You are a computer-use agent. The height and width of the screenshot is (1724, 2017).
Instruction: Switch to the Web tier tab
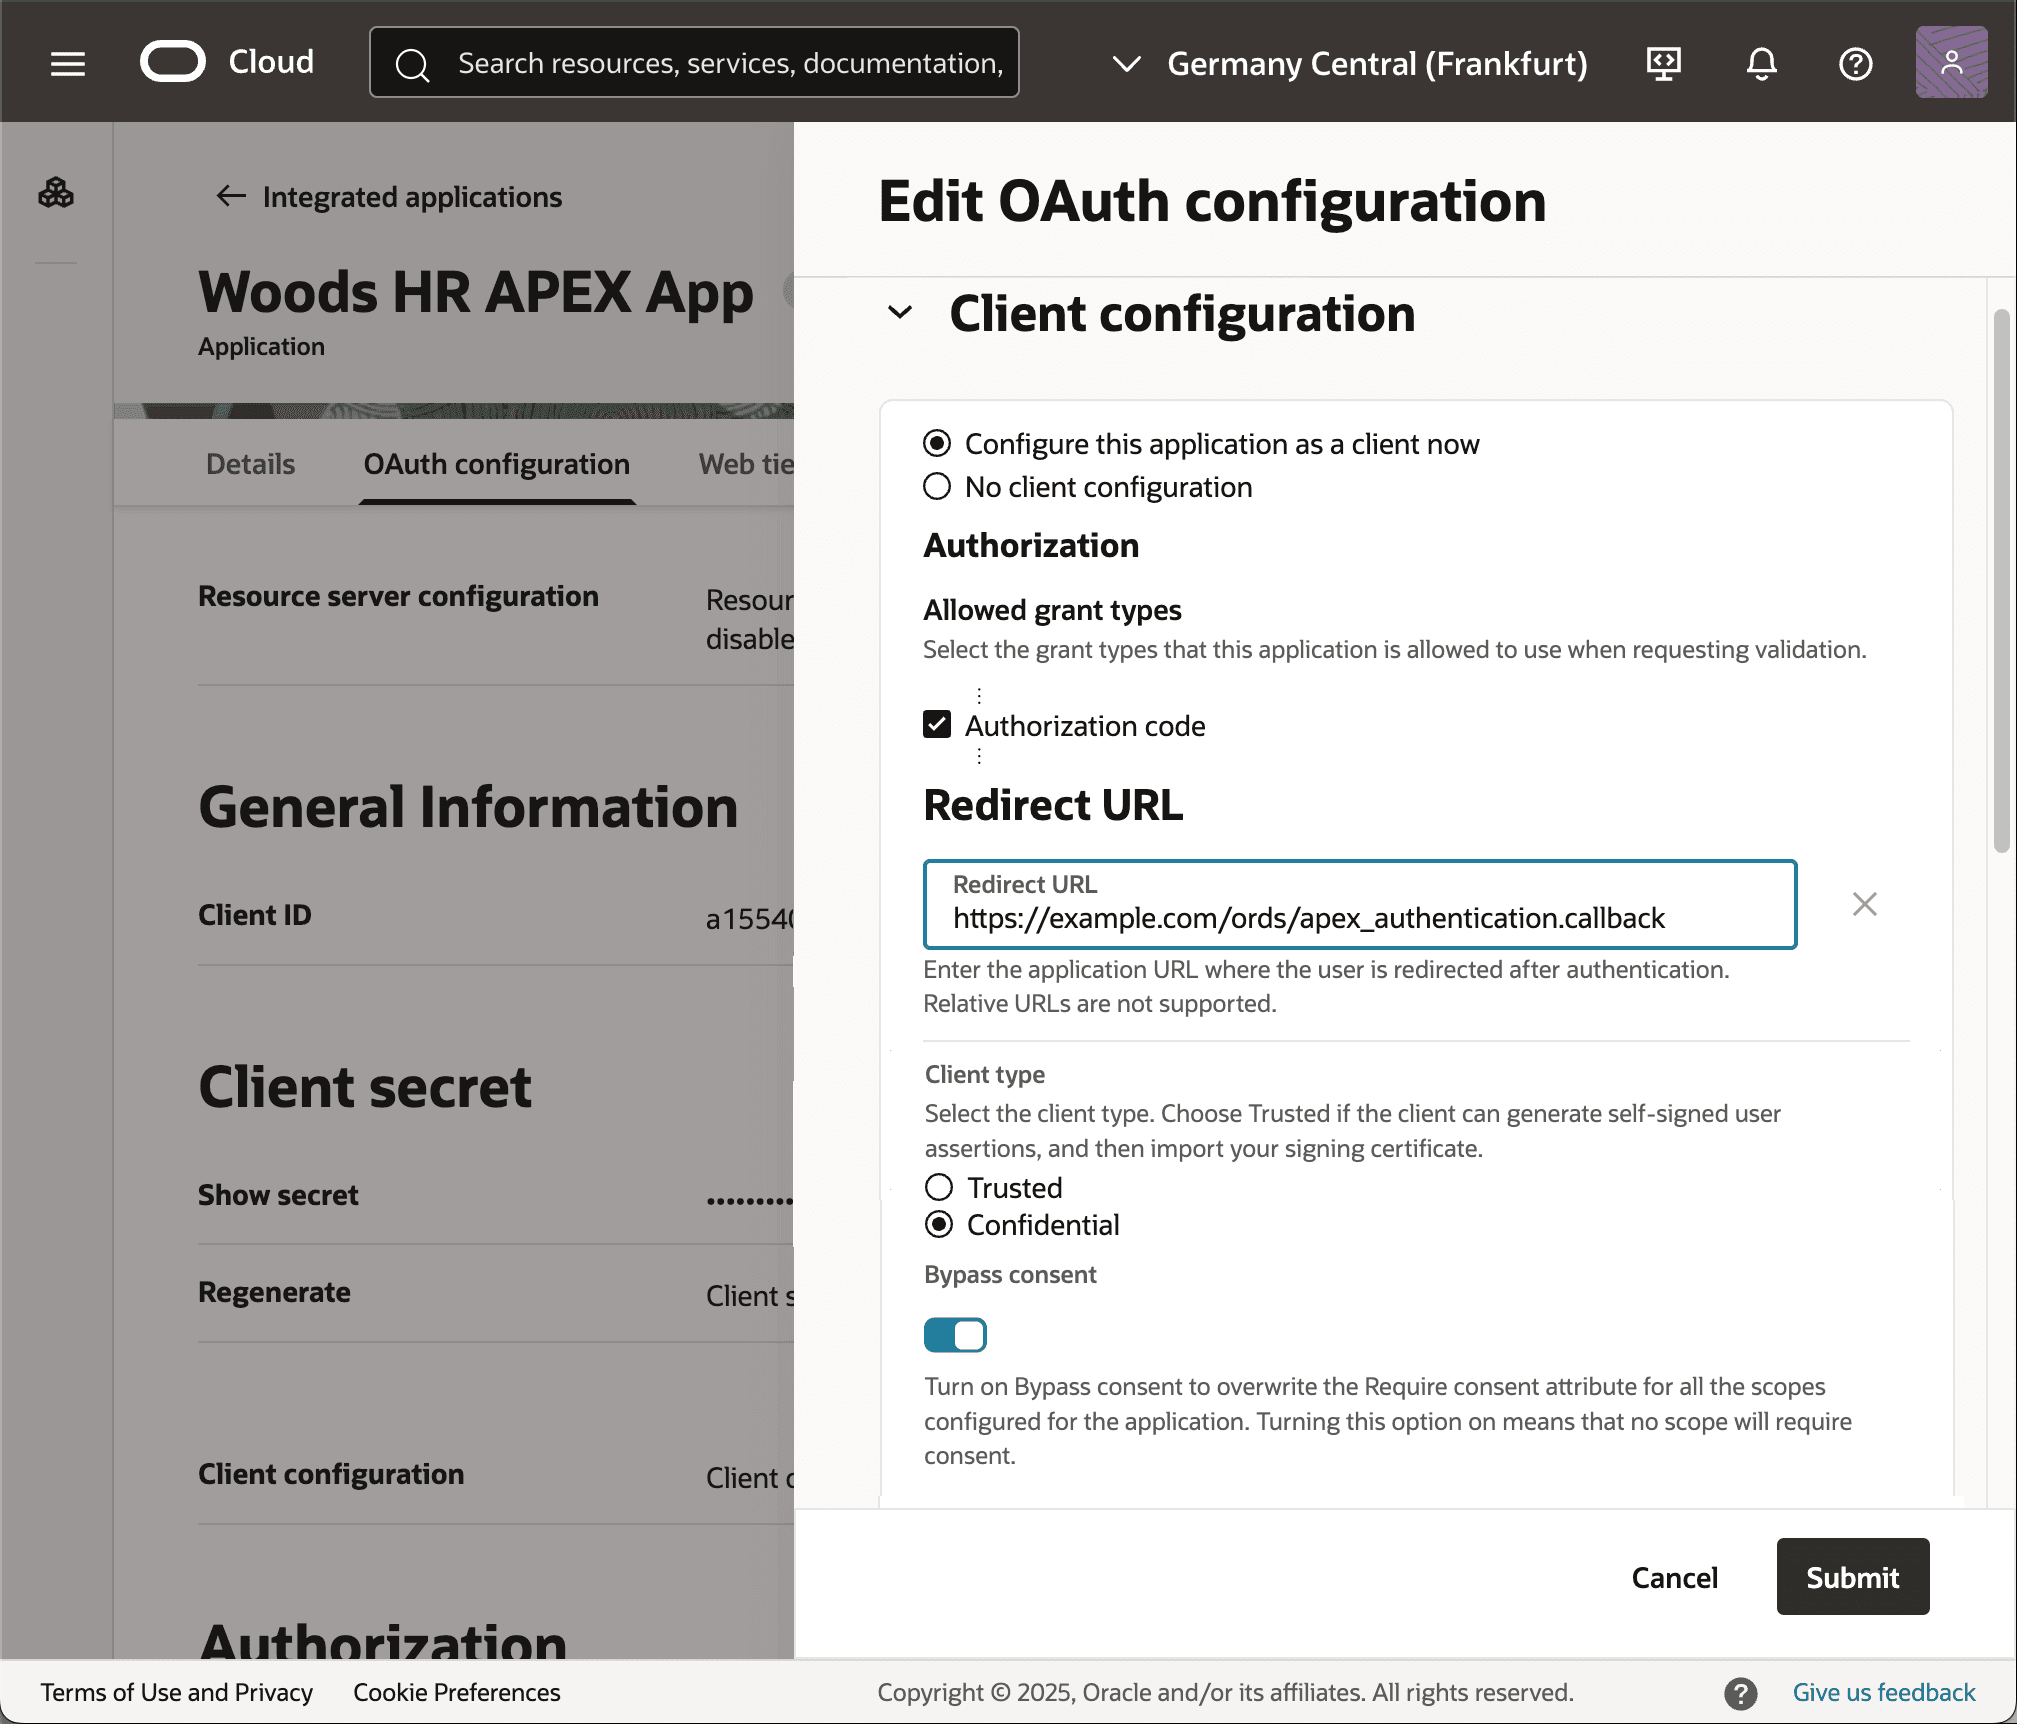(746, 464)
